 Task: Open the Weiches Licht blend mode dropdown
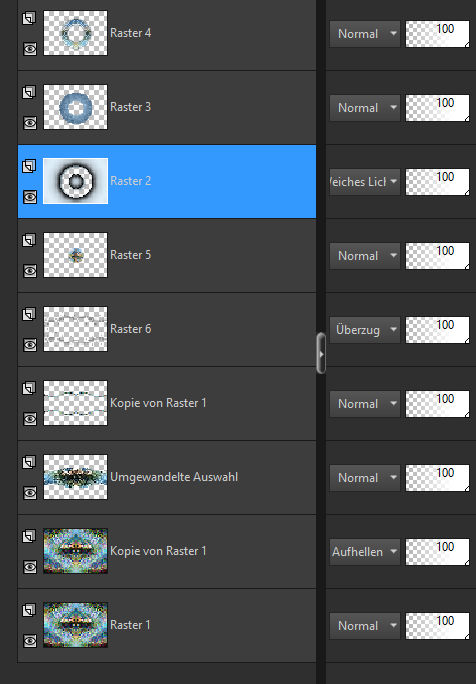[x=365, y=181]
